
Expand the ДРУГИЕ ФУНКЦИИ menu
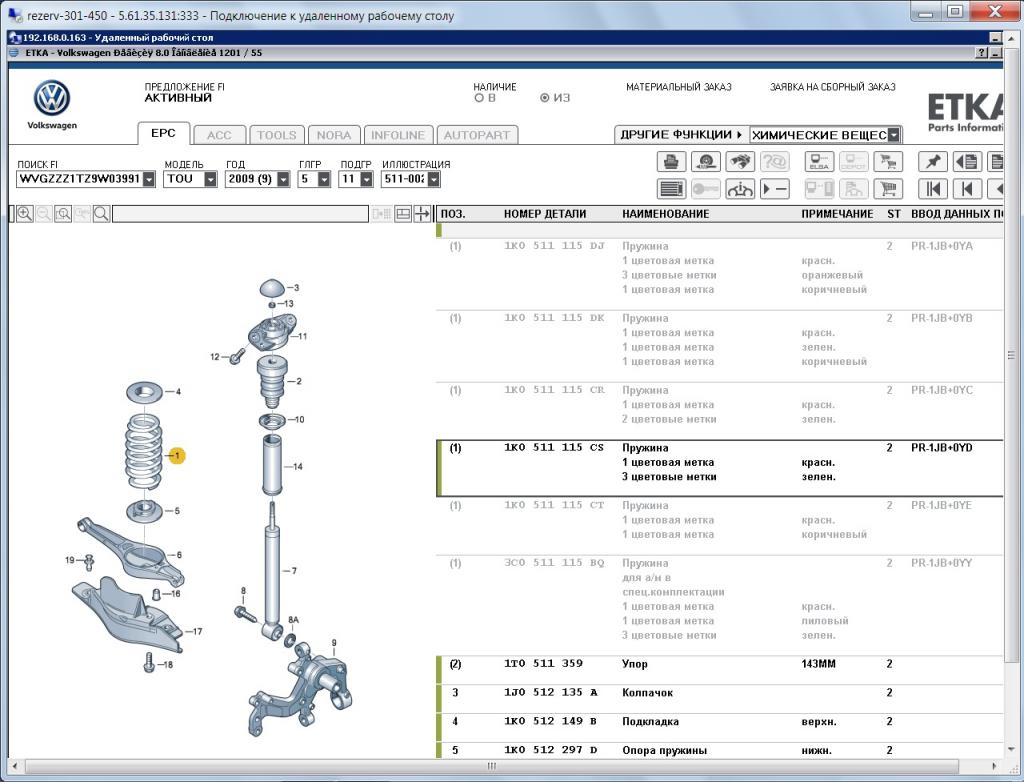(681, 135)
